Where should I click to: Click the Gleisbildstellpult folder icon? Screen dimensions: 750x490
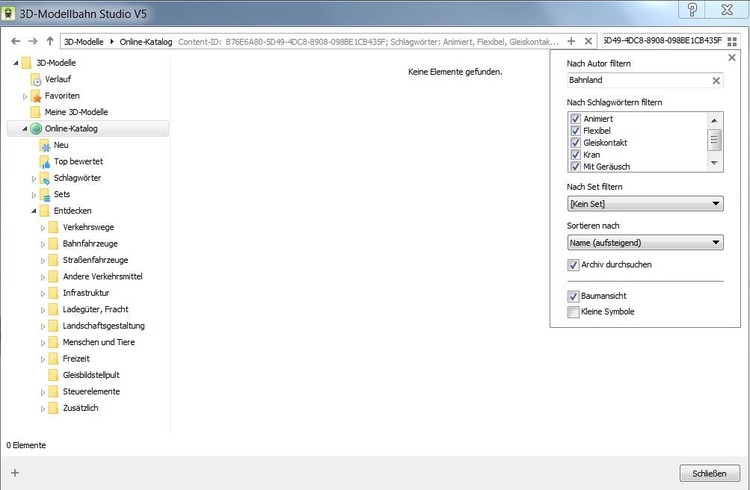54,375
